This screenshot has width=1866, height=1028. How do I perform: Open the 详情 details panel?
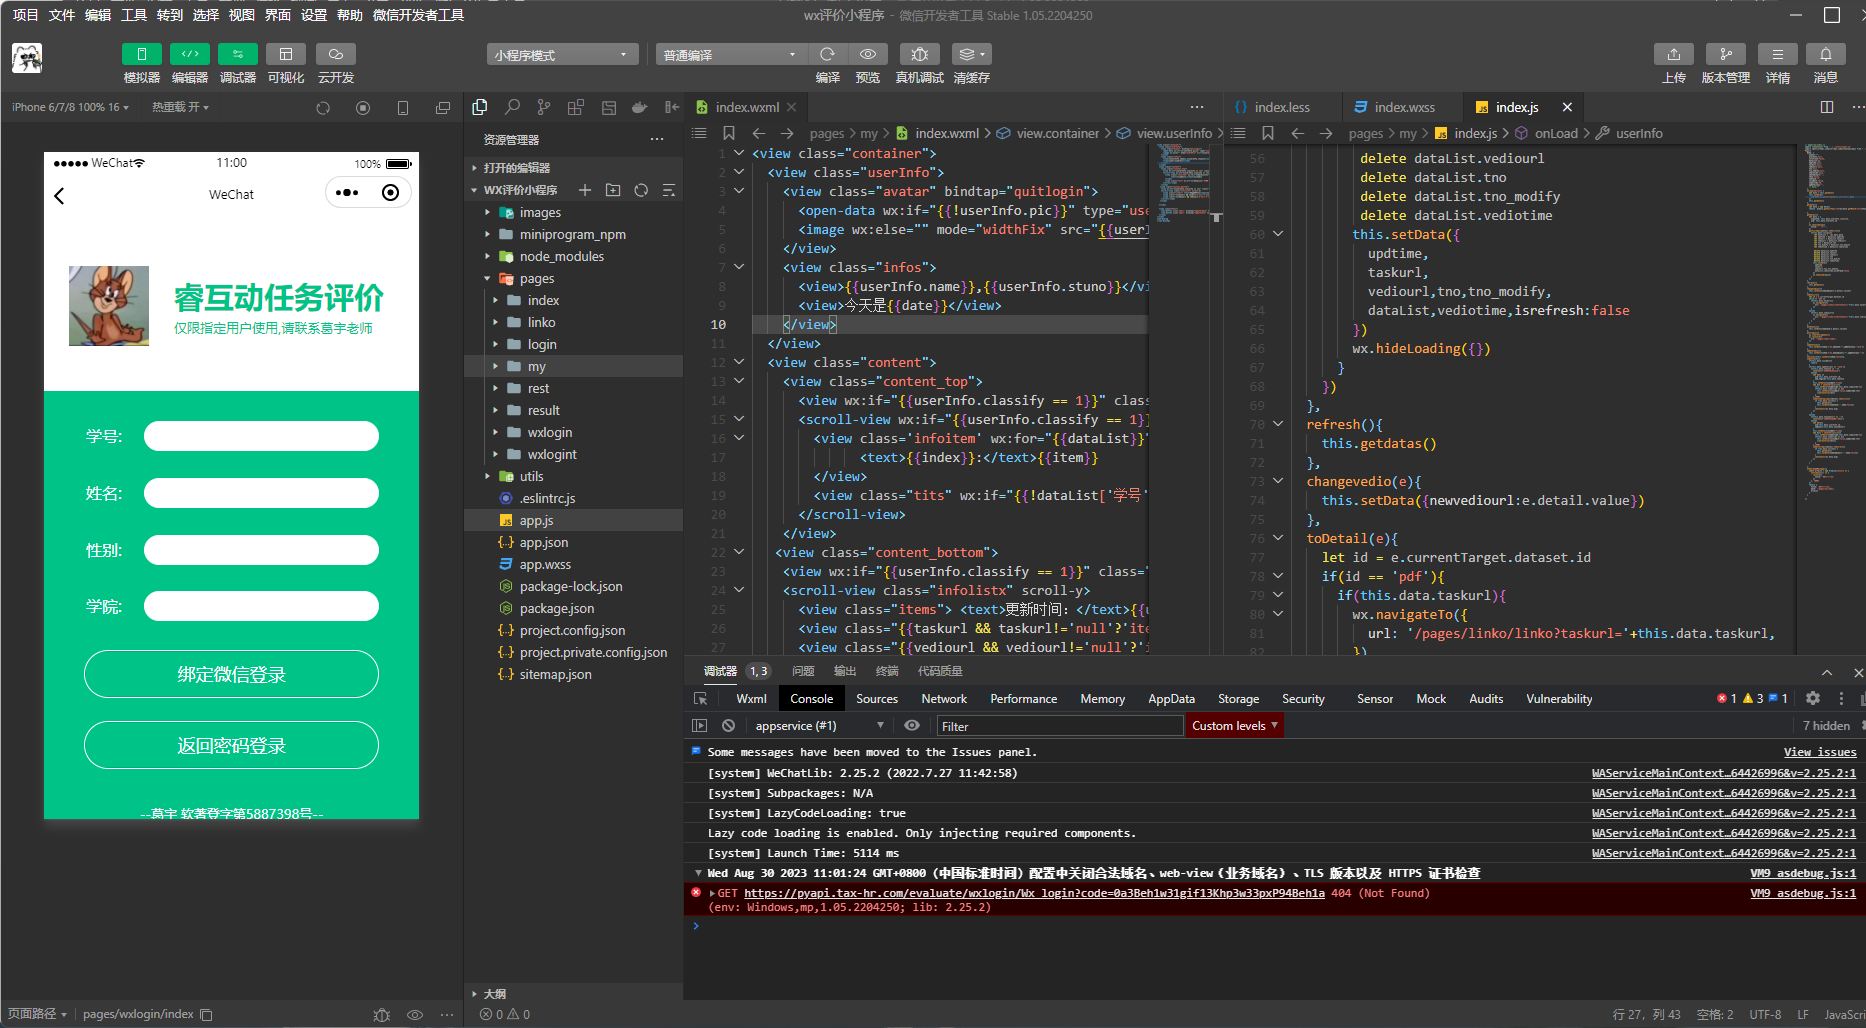click(x=1778, y=54)
